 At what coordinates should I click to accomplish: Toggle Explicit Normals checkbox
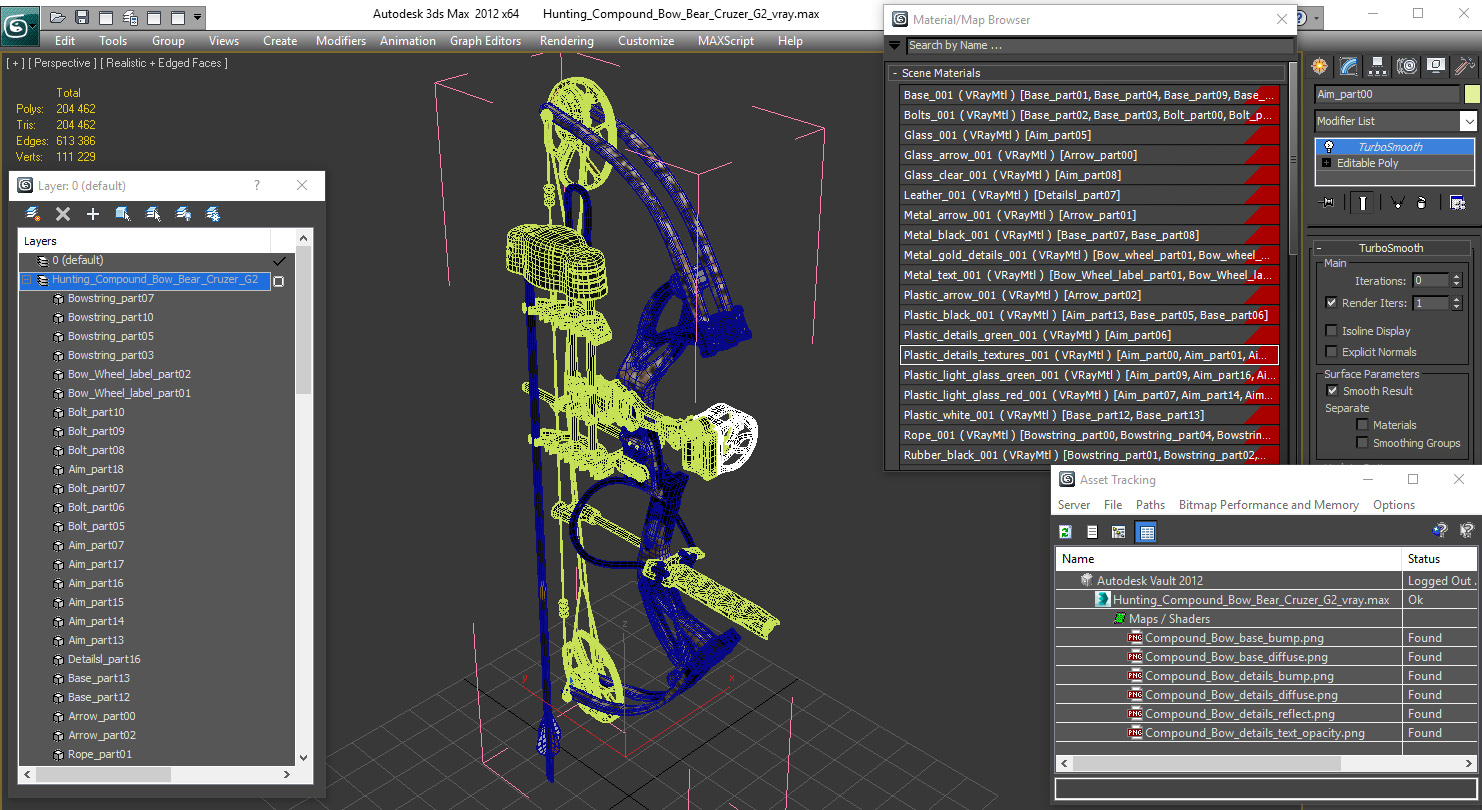pos(1331,352)
